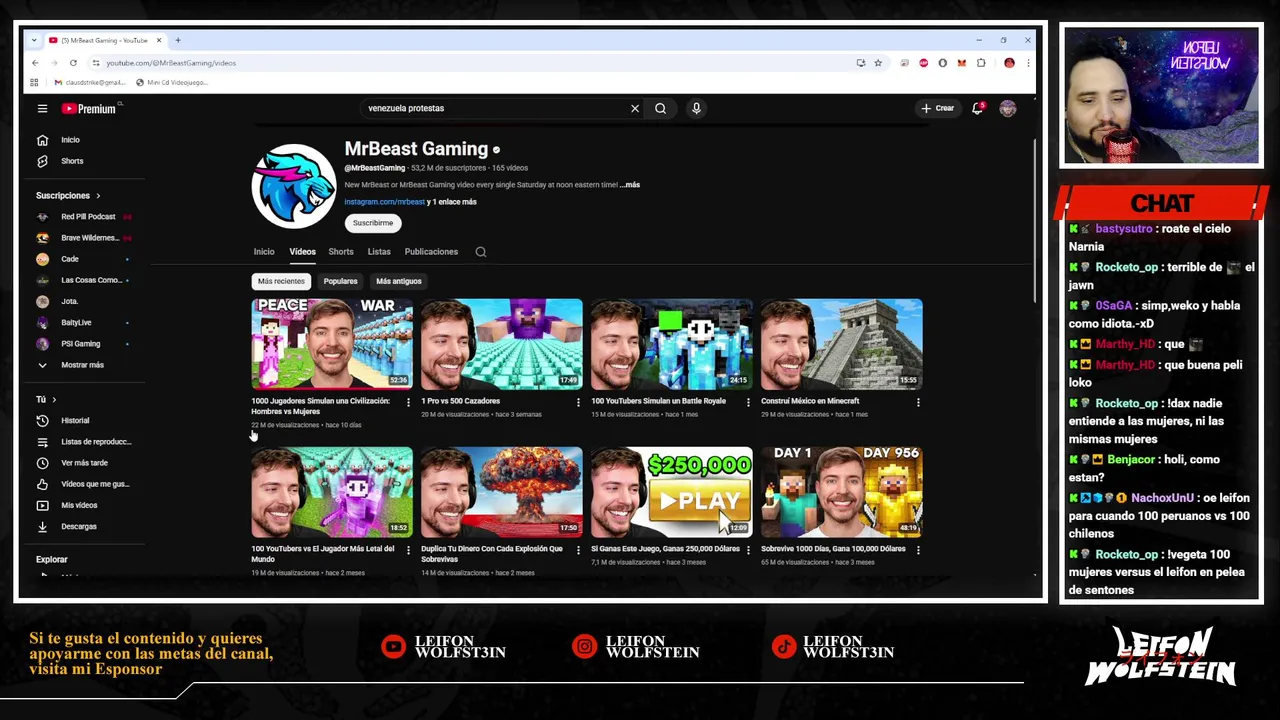The width and height of the screenshot is (1280, 720).
Task: Open Chrome three-dot menu
Action: [1027, 63]
